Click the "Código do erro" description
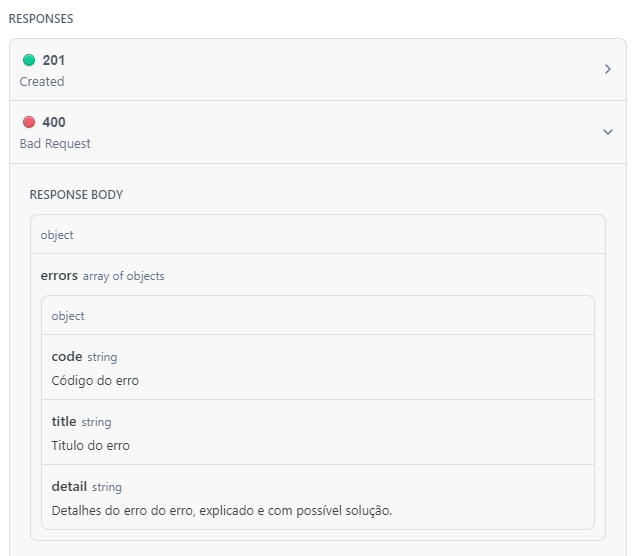Image resolution: width=641 pixels, height=556 pixels. pos(95,381)
